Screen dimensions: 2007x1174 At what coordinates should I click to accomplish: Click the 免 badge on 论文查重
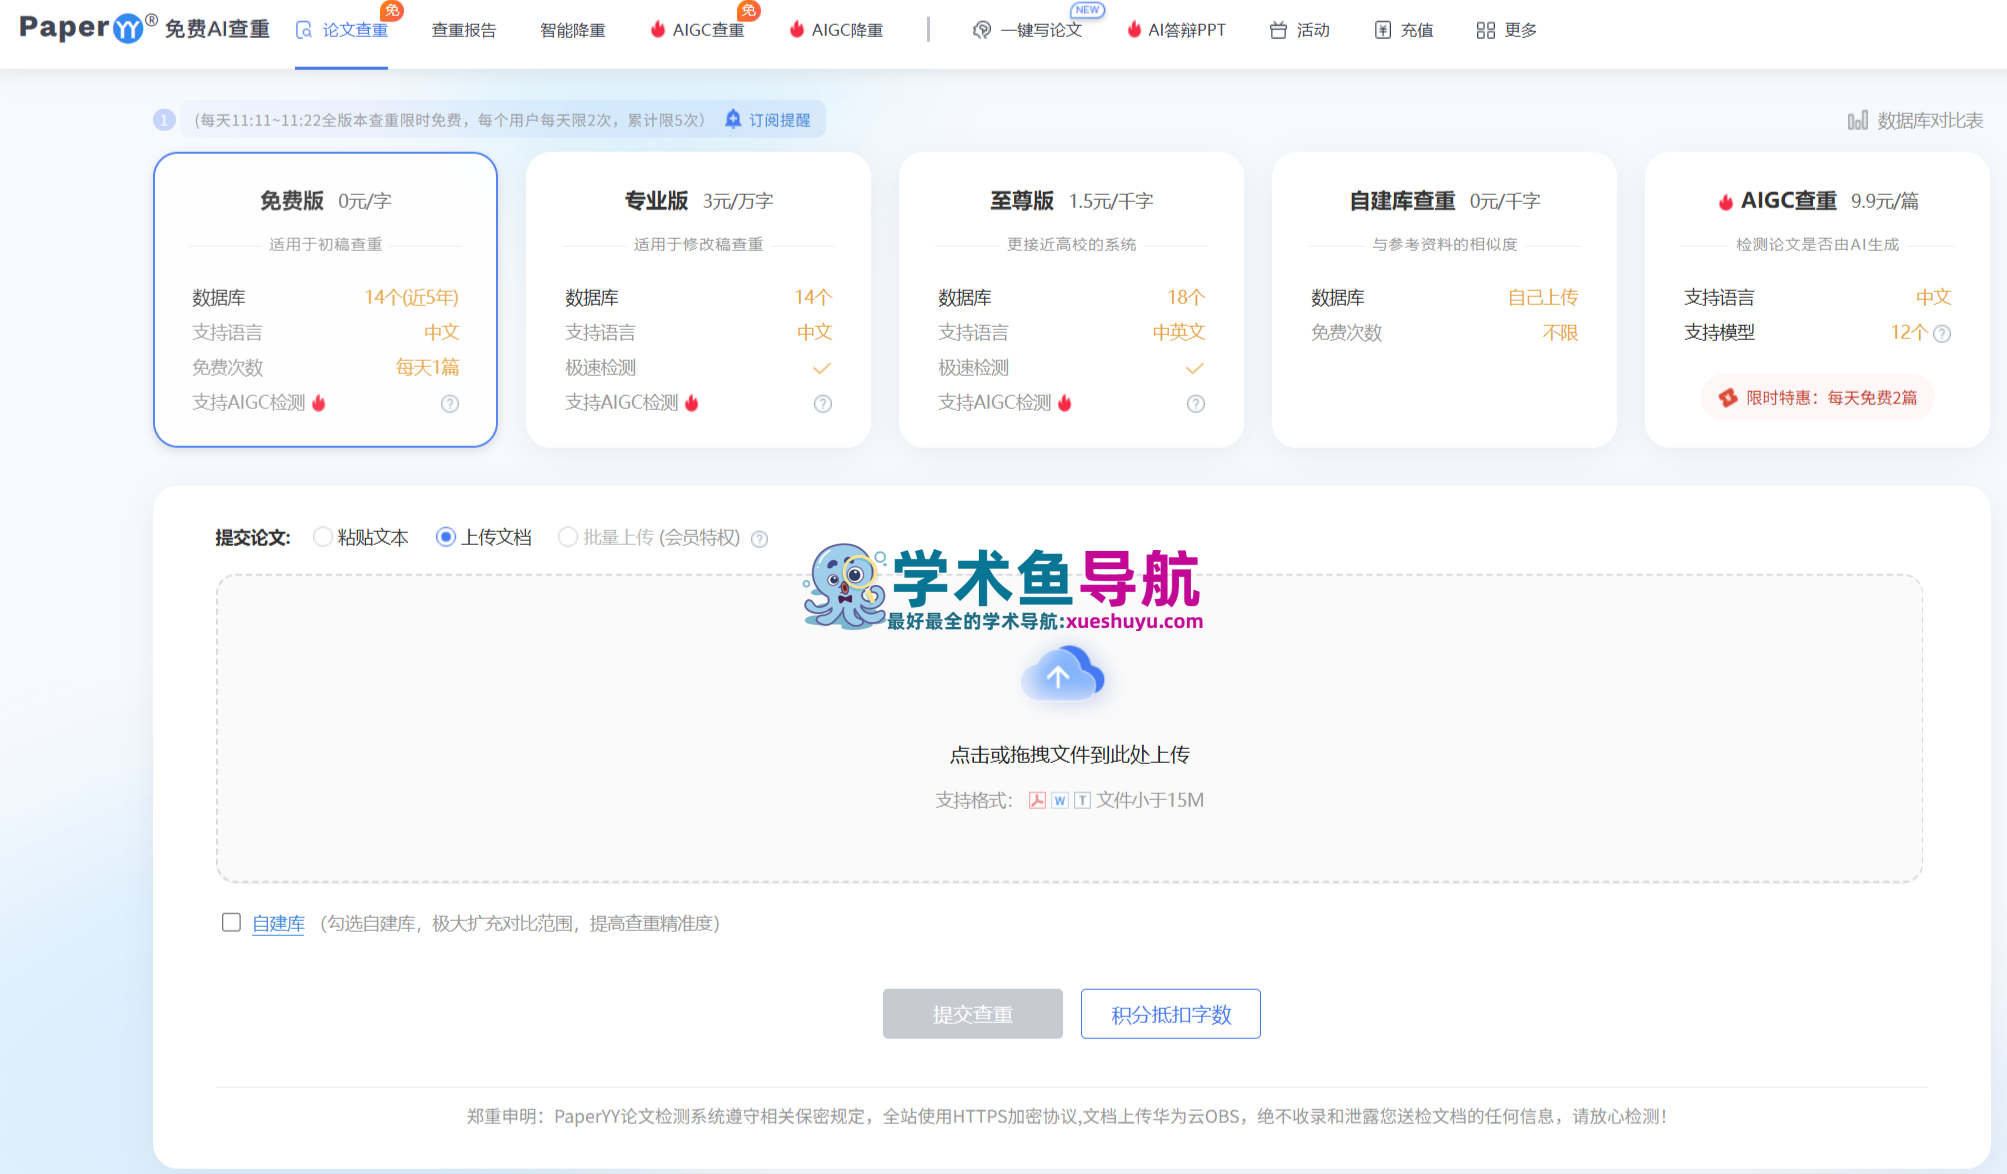click(x=392, y=11)
